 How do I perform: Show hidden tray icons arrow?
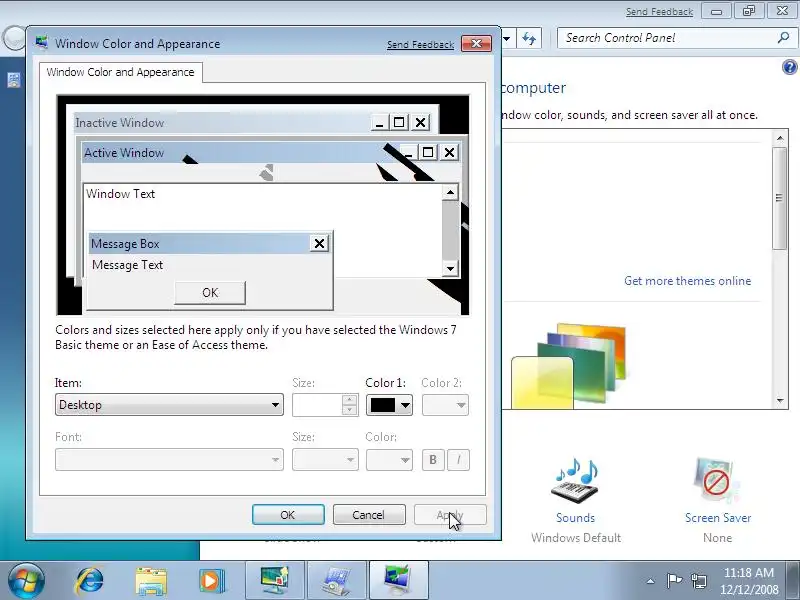click(x=651, y=581)
